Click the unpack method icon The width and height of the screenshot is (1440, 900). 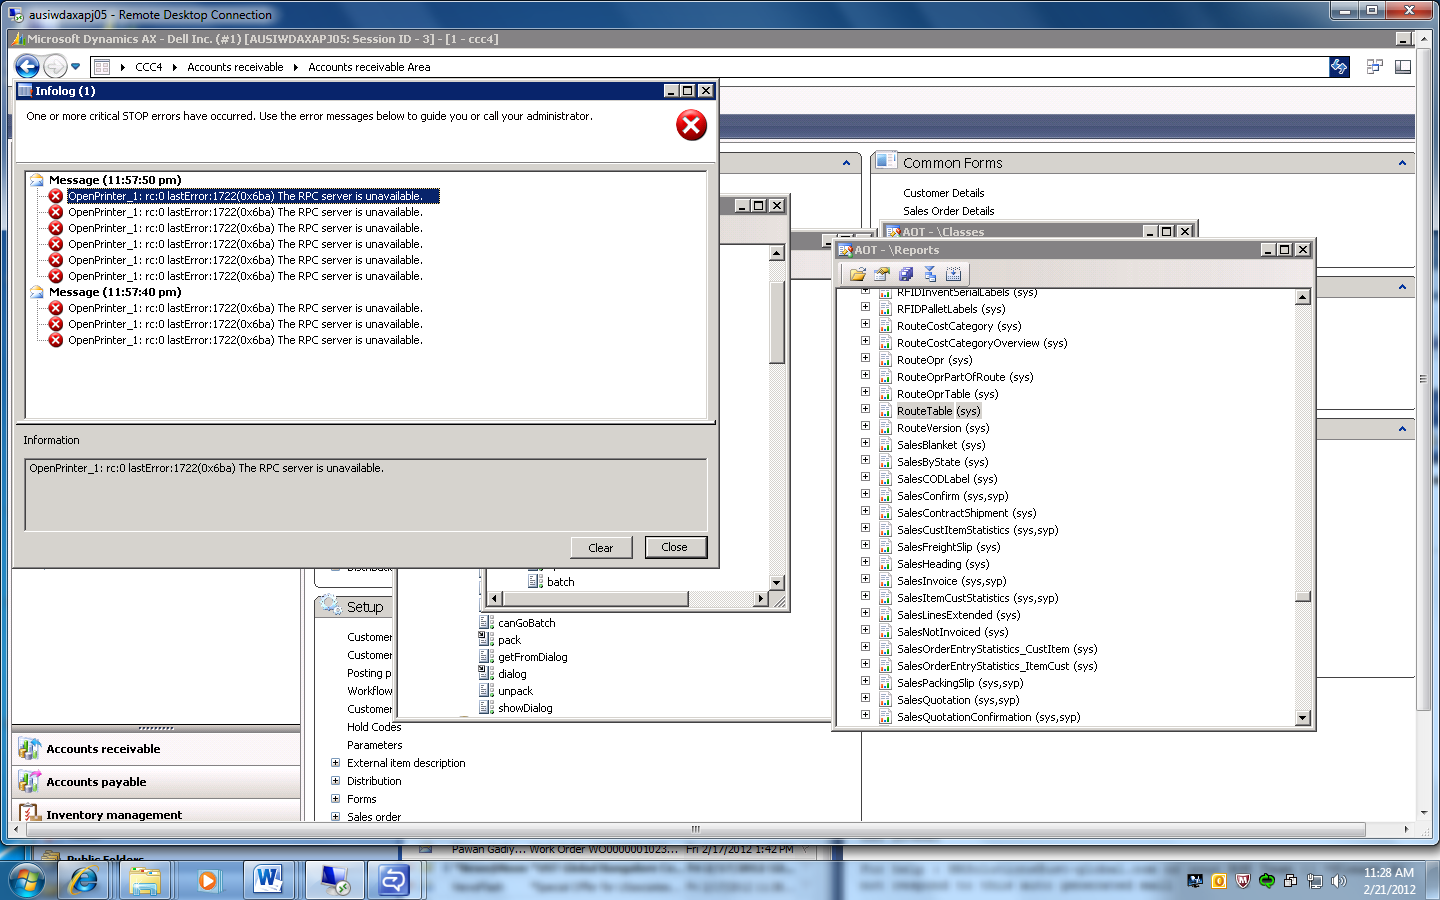coord(486,691)
